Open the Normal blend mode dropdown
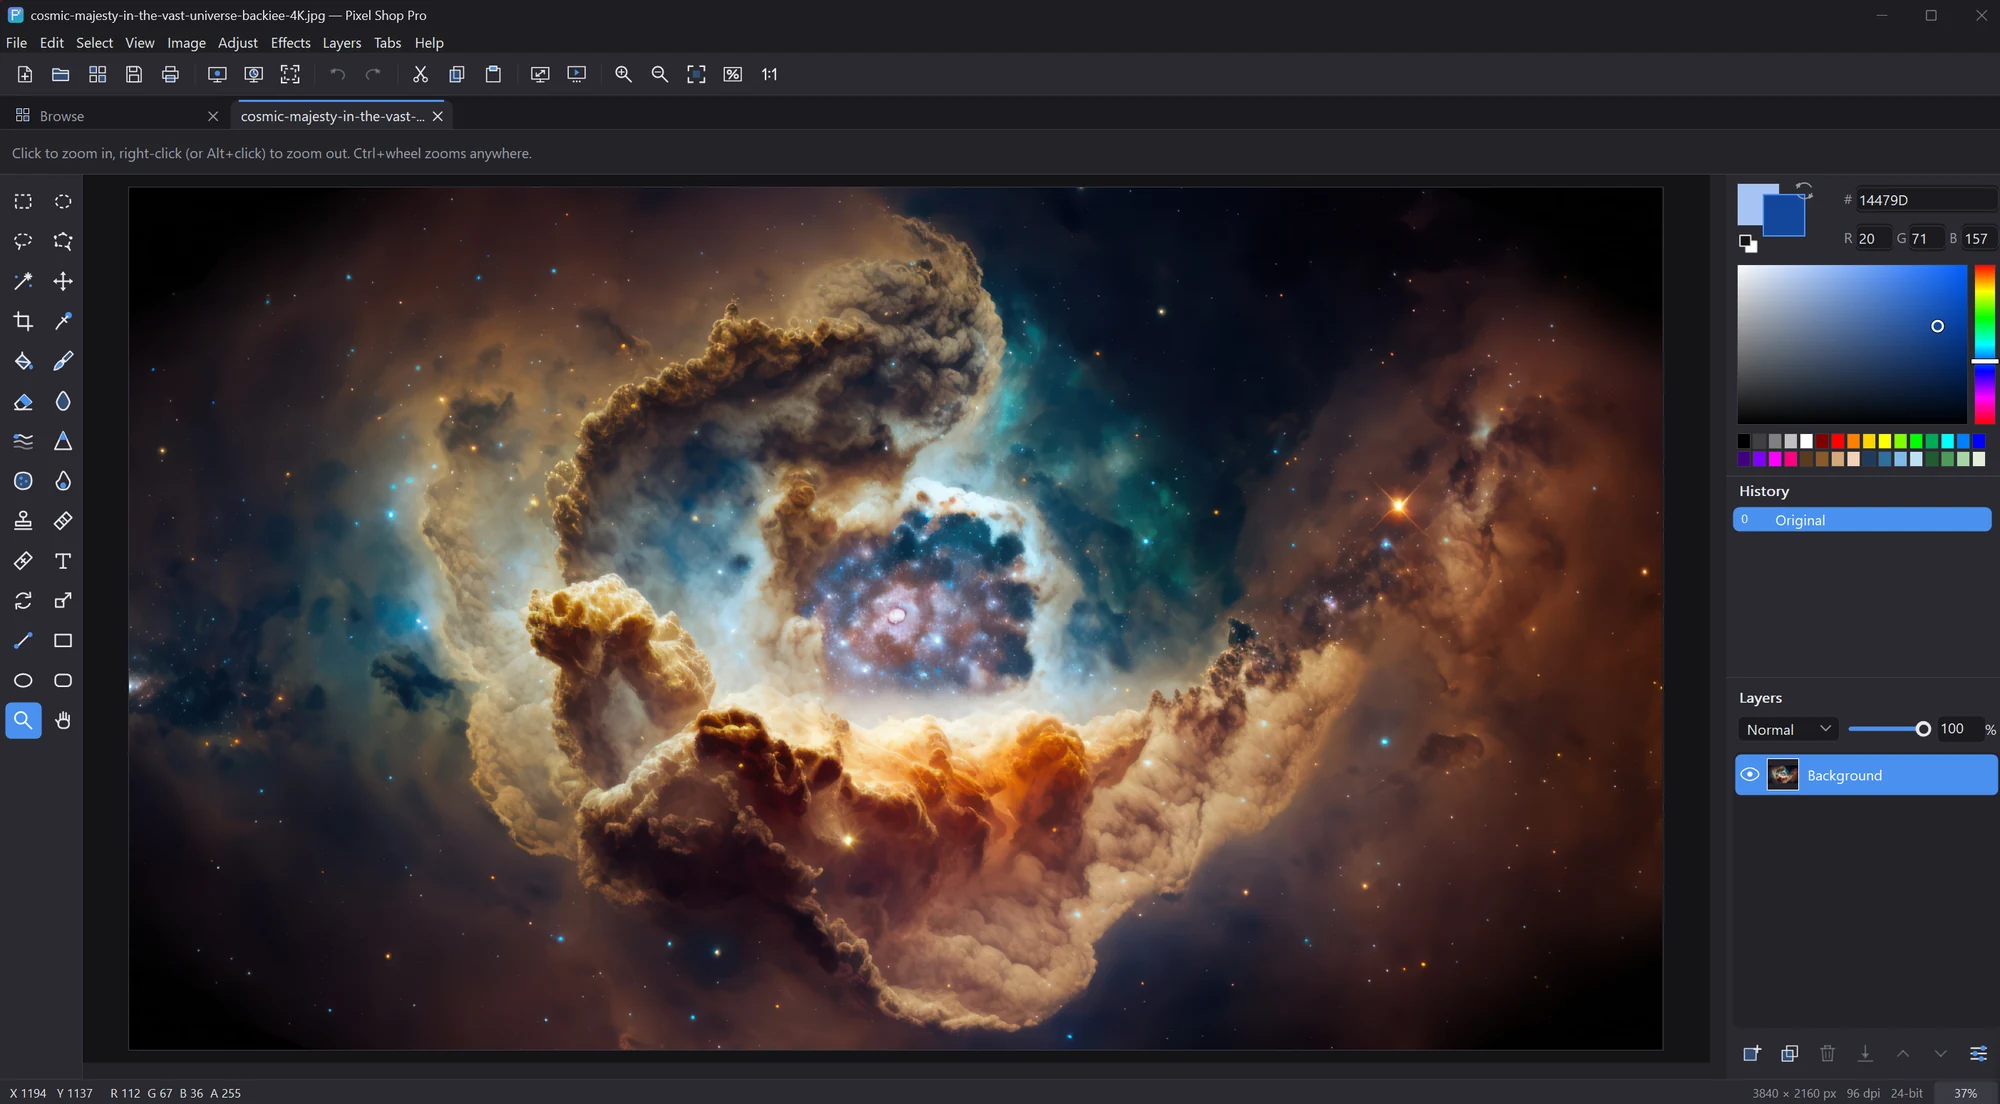2000x1104 pixels. coord(1788,730)
